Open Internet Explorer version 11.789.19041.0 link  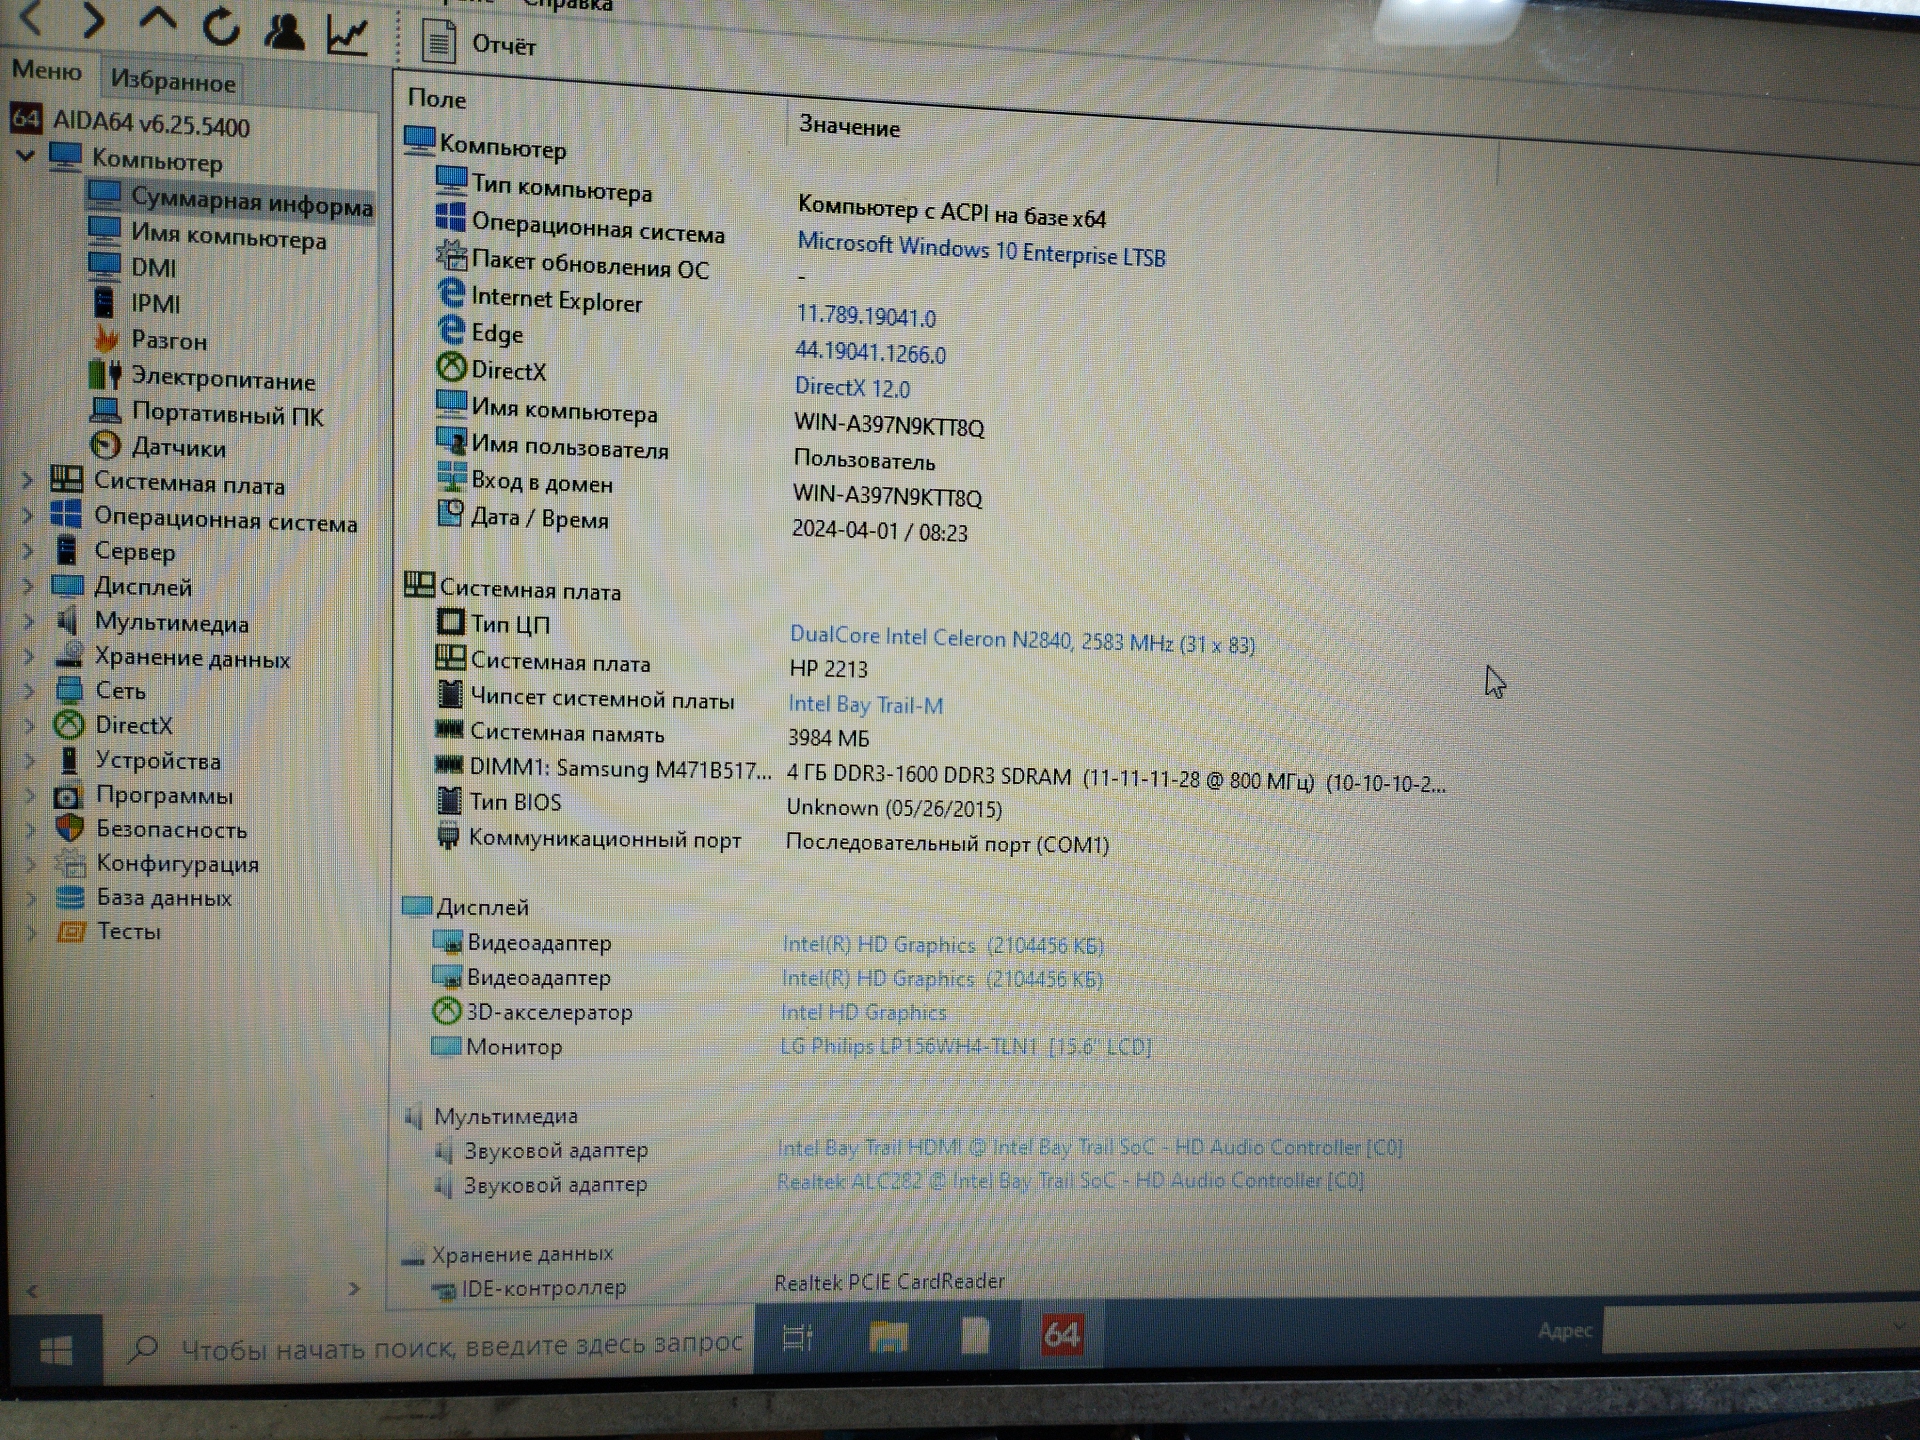866,317
